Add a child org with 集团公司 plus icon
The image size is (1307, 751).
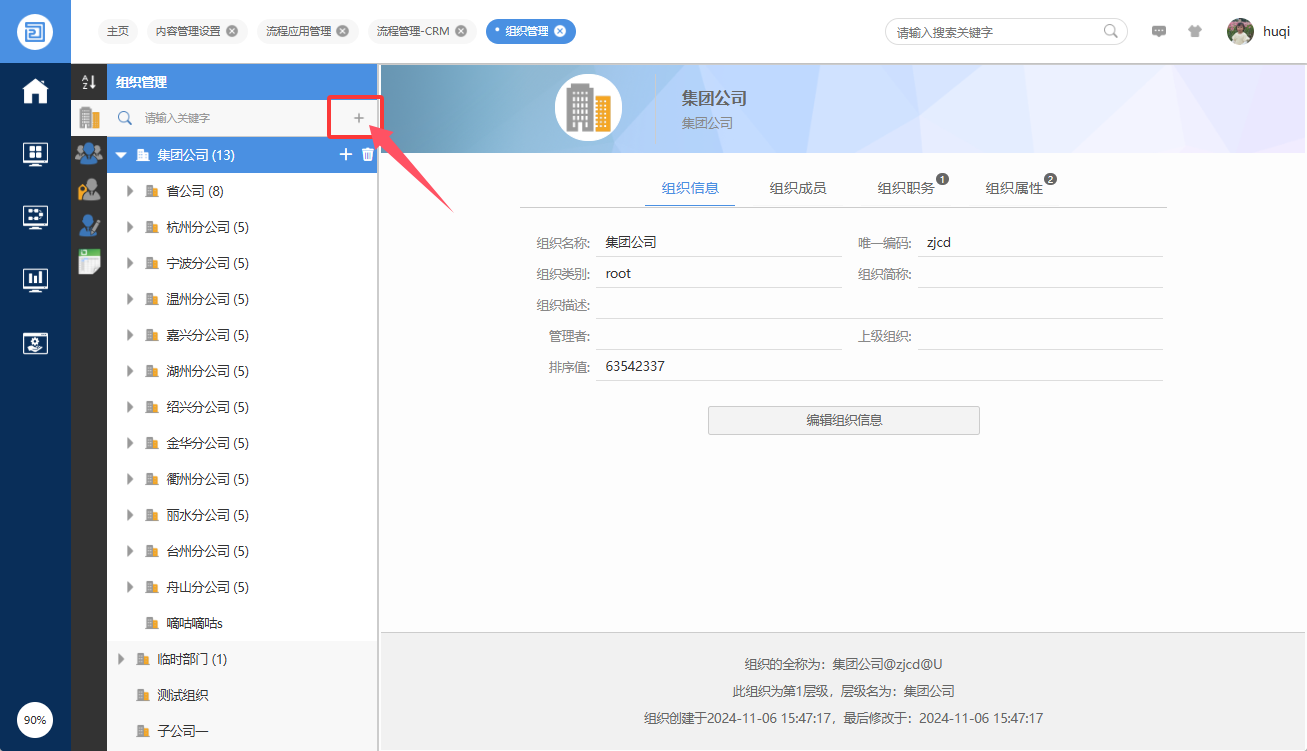pyautogui.click(x=346, y=154)
